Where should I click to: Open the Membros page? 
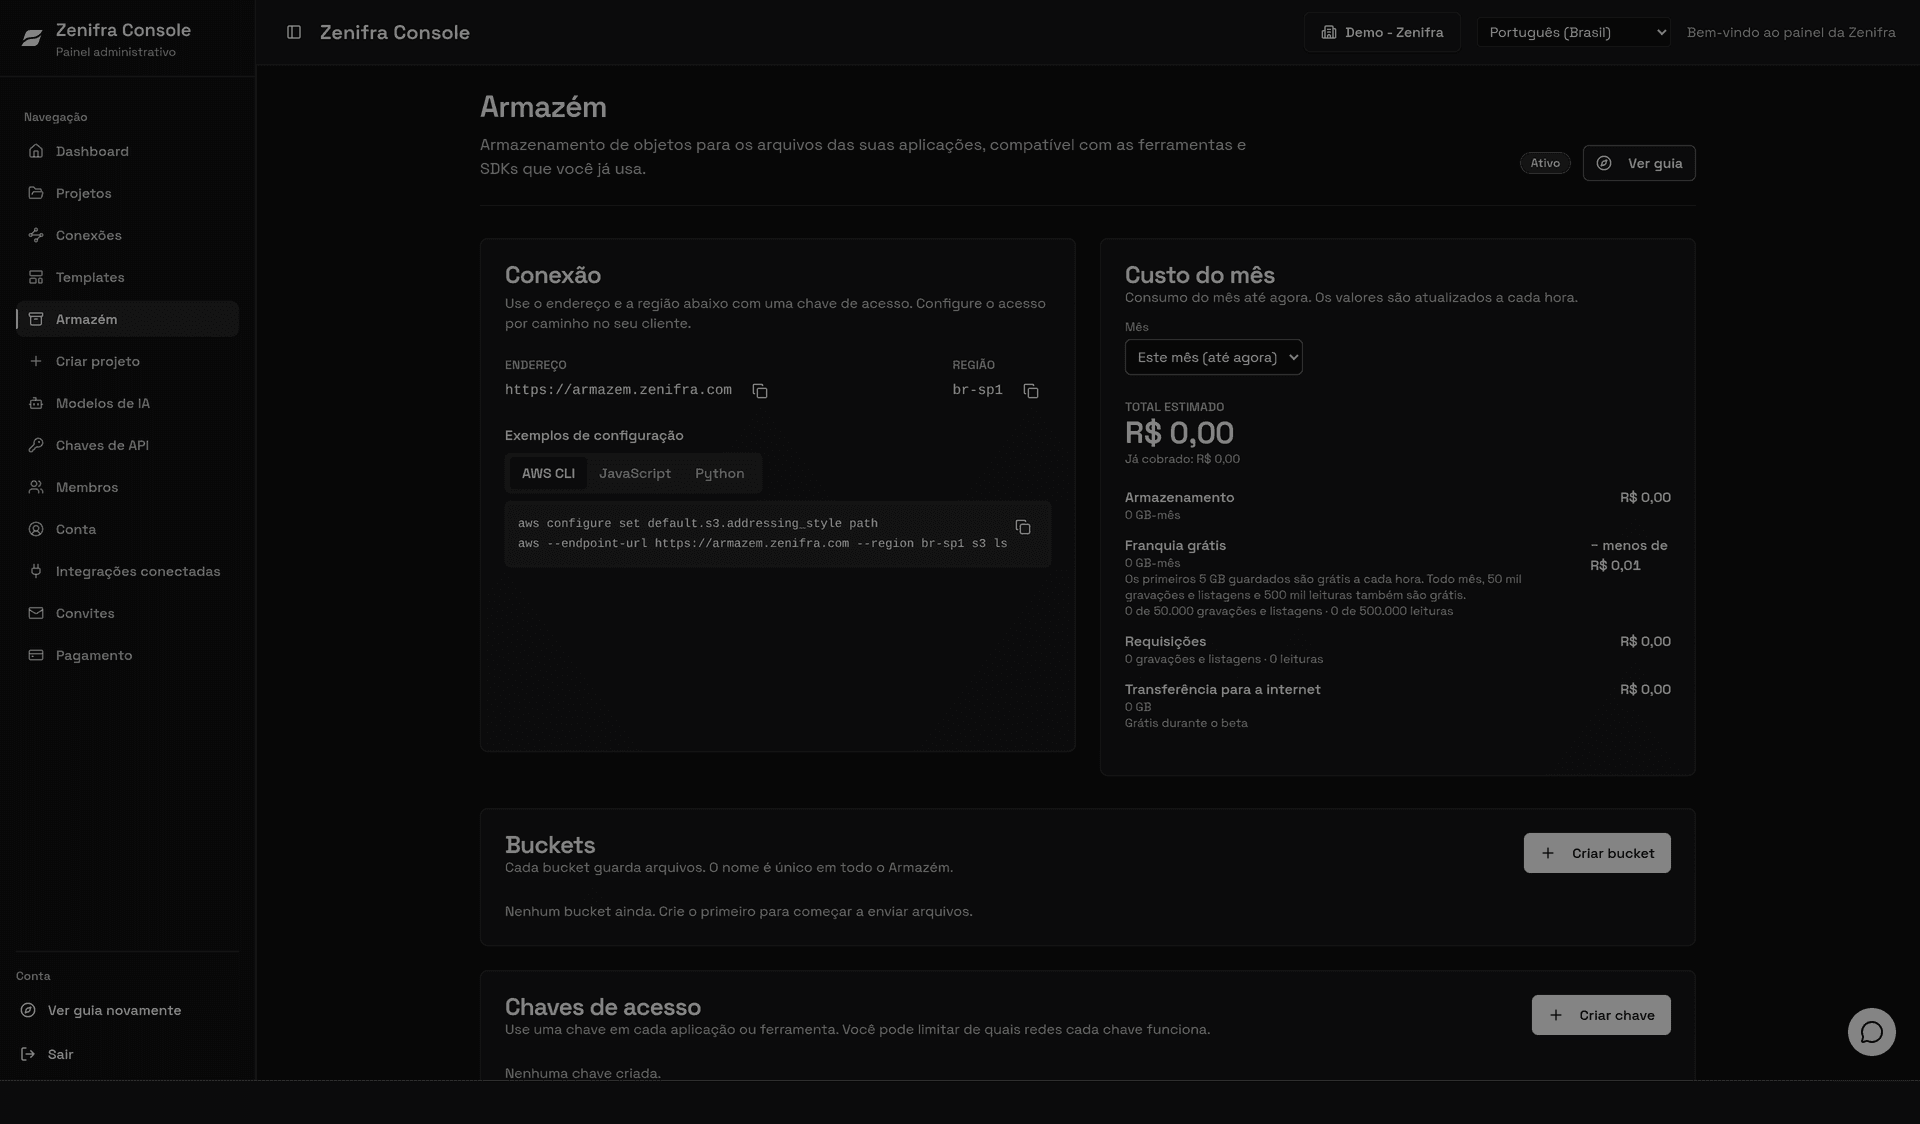(x=127, y=487)
